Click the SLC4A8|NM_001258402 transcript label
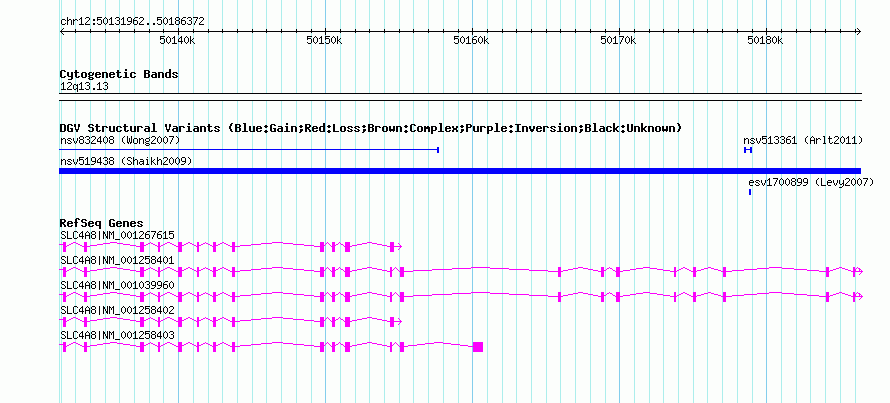The height and width of the screenshot is (403, 890). pyautogui.click(x=117, y=310)
